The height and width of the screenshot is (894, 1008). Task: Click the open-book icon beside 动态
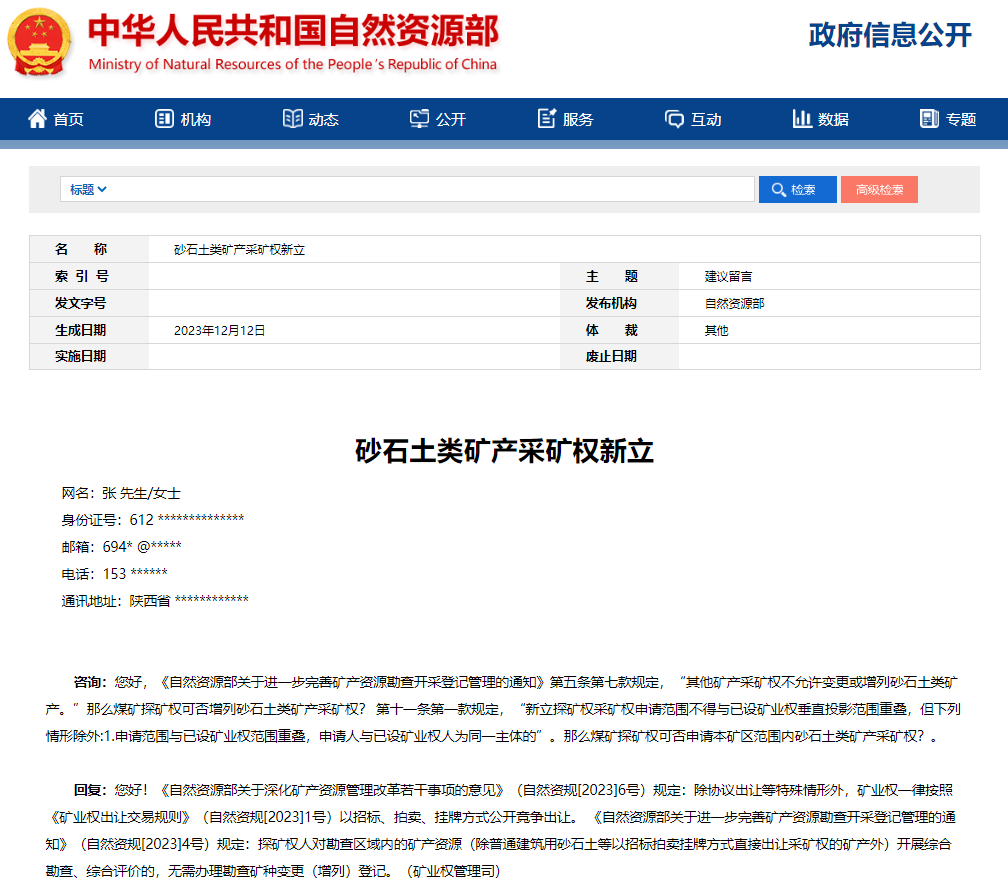click(292, 119)
